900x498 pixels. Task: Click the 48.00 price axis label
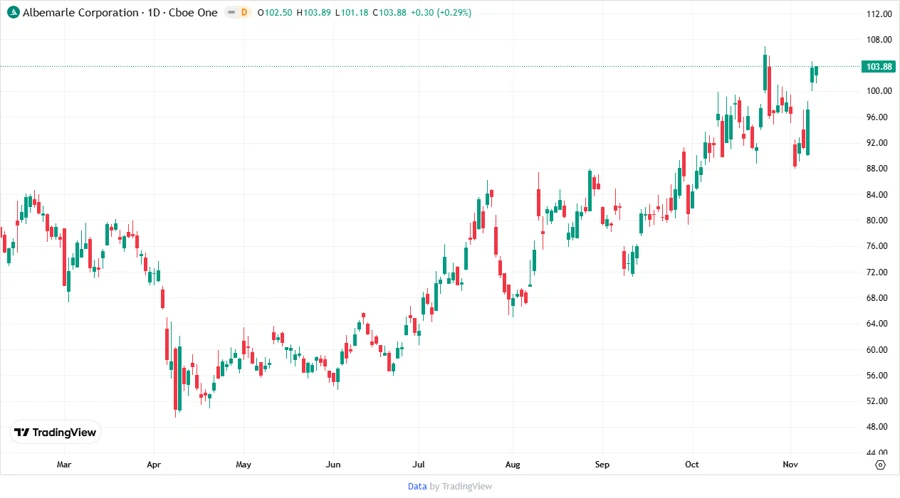tap(879, 427)
